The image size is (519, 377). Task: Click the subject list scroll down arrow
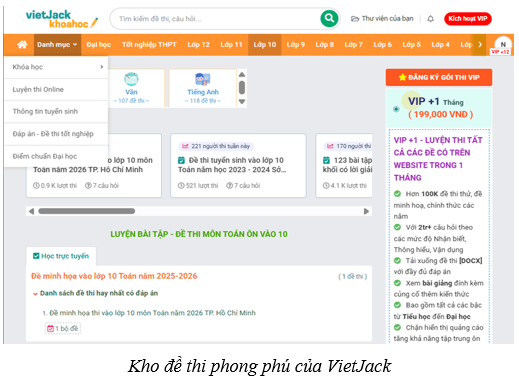(x=242, y=102)
